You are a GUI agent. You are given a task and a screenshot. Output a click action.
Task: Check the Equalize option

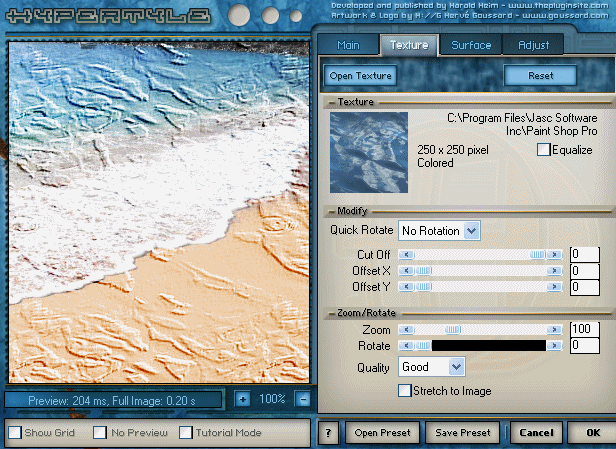click(544, 150)
